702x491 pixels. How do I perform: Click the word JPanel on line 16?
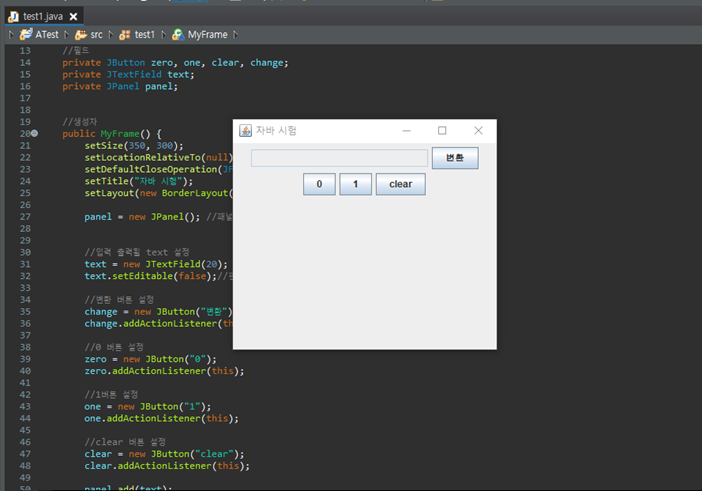point(123,86)
